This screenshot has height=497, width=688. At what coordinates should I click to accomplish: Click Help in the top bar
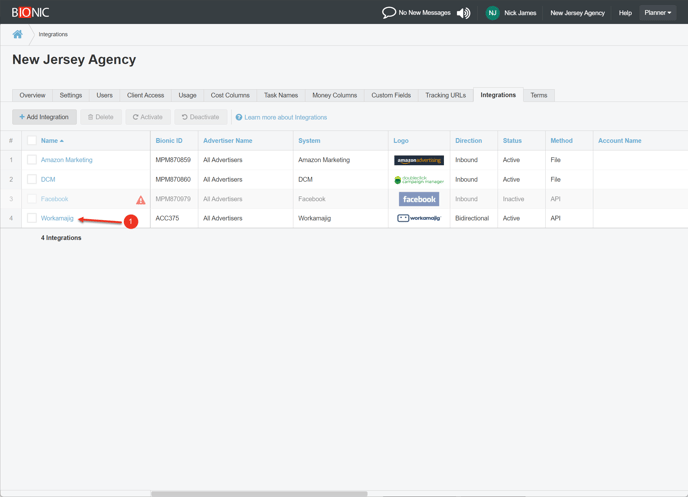pyautogui.click(x=625, y=13)
